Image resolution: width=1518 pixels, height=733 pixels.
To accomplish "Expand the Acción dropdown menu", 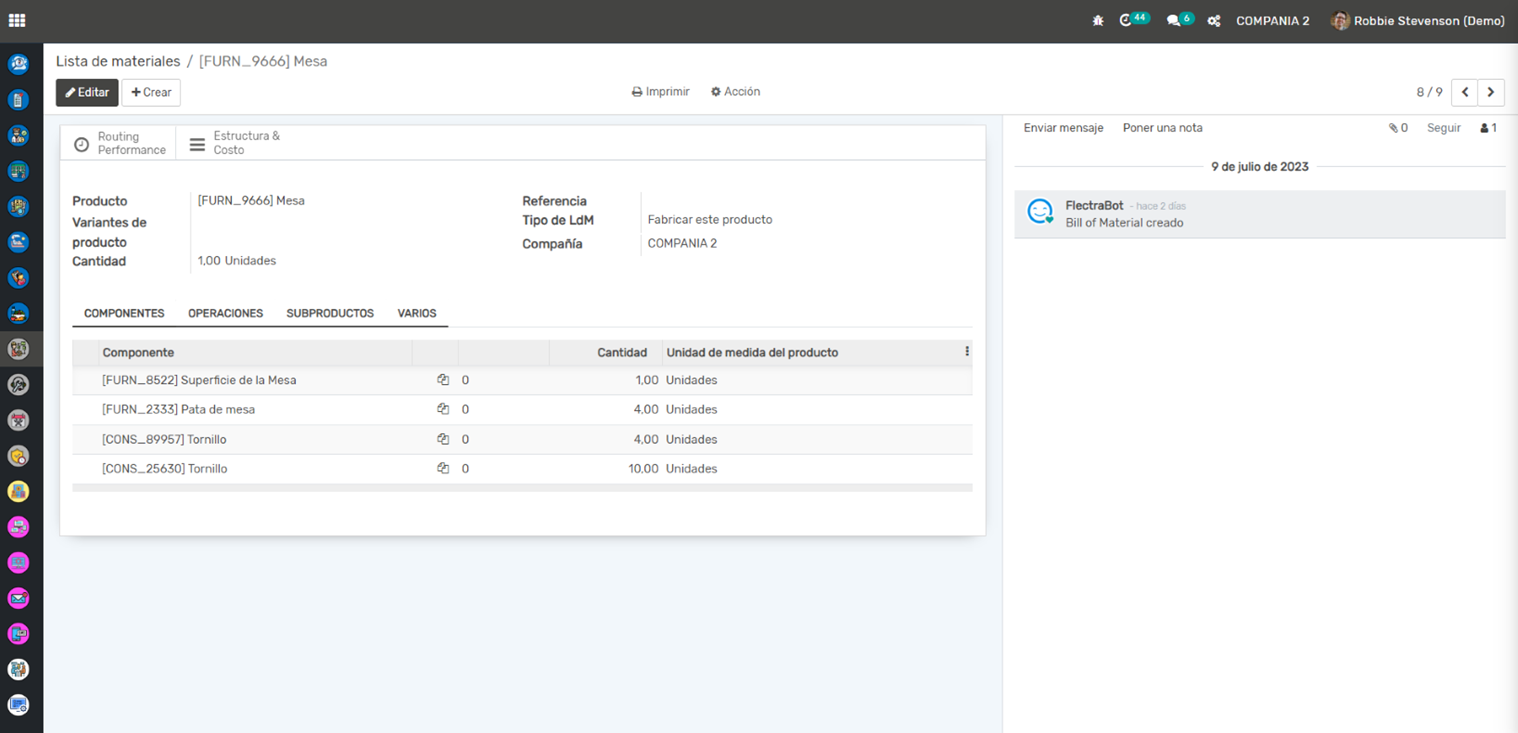I will click(736, 92).
